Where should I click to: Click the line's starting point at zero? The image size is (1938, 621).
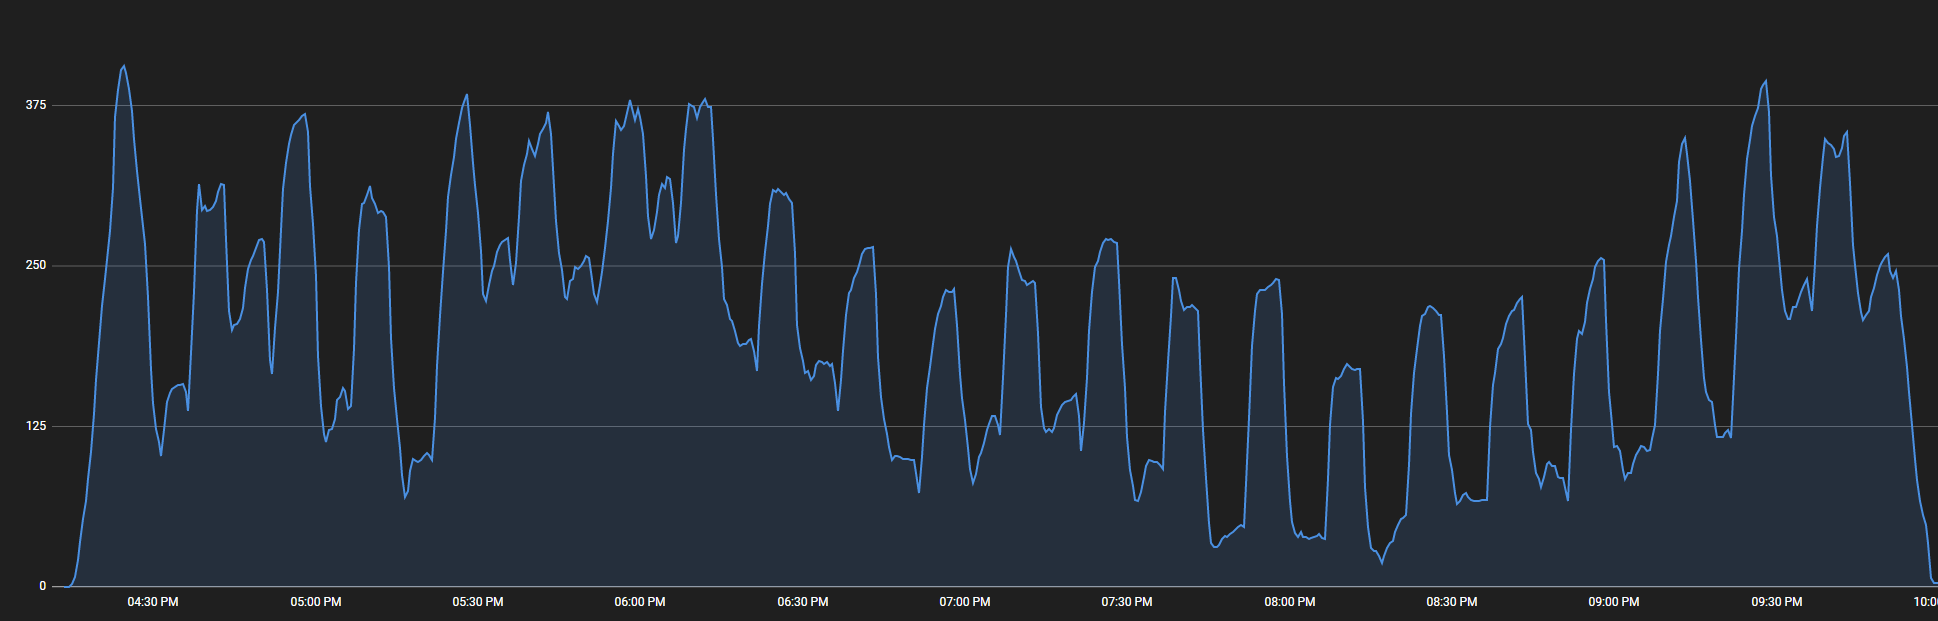click(67, 586)
